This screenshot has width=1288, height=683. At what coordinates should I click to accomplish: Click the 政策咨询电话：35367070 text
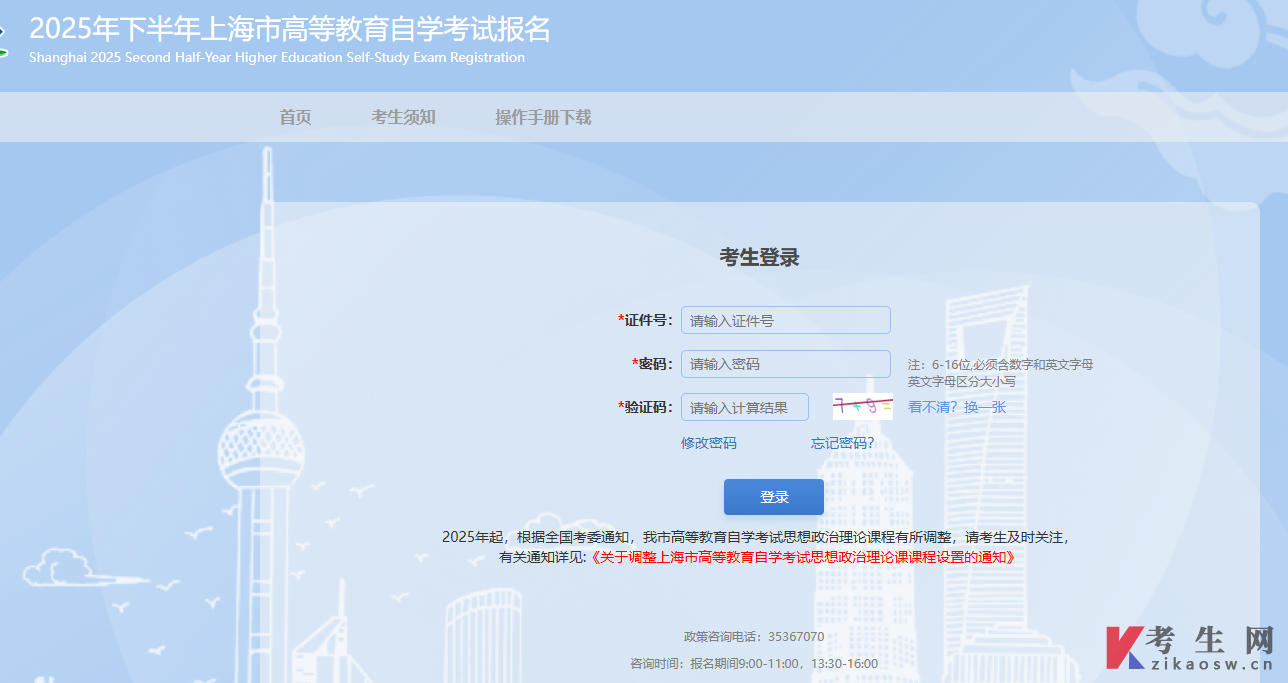click(754, 637)
